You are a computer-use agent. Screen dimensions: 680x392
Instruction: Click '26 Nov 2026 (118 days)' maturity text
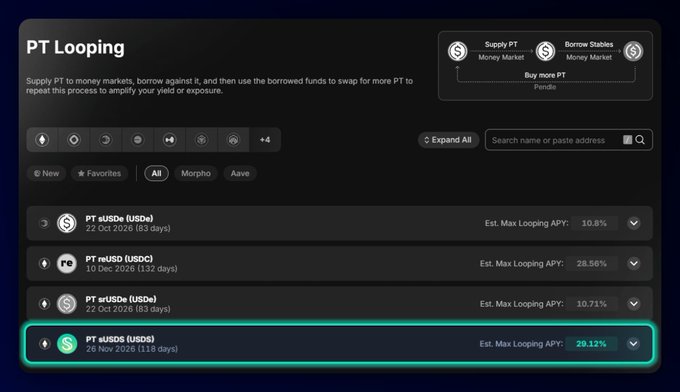(132, 349)
